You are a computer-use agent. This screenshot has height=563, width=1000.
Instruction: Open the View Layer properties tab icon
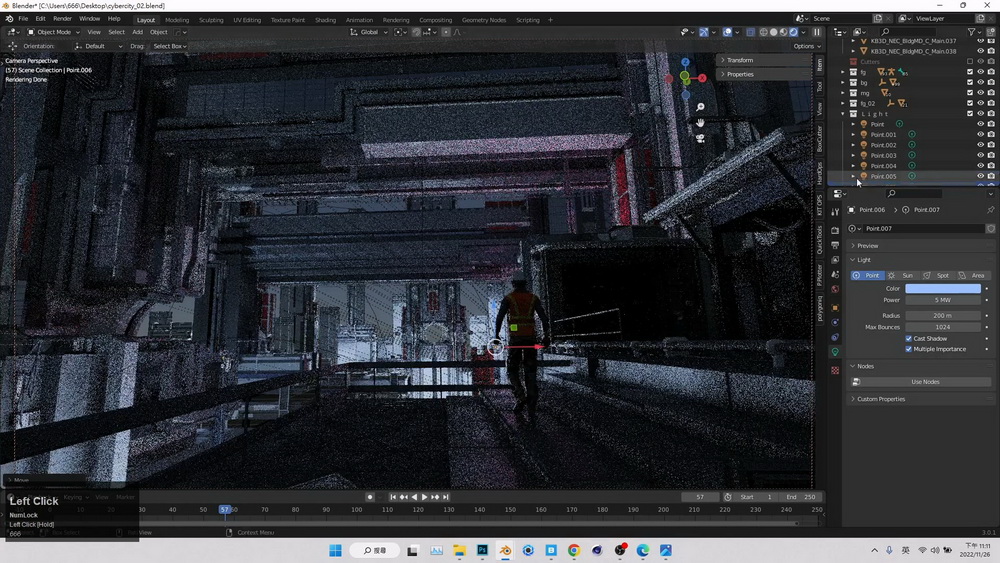835,260
